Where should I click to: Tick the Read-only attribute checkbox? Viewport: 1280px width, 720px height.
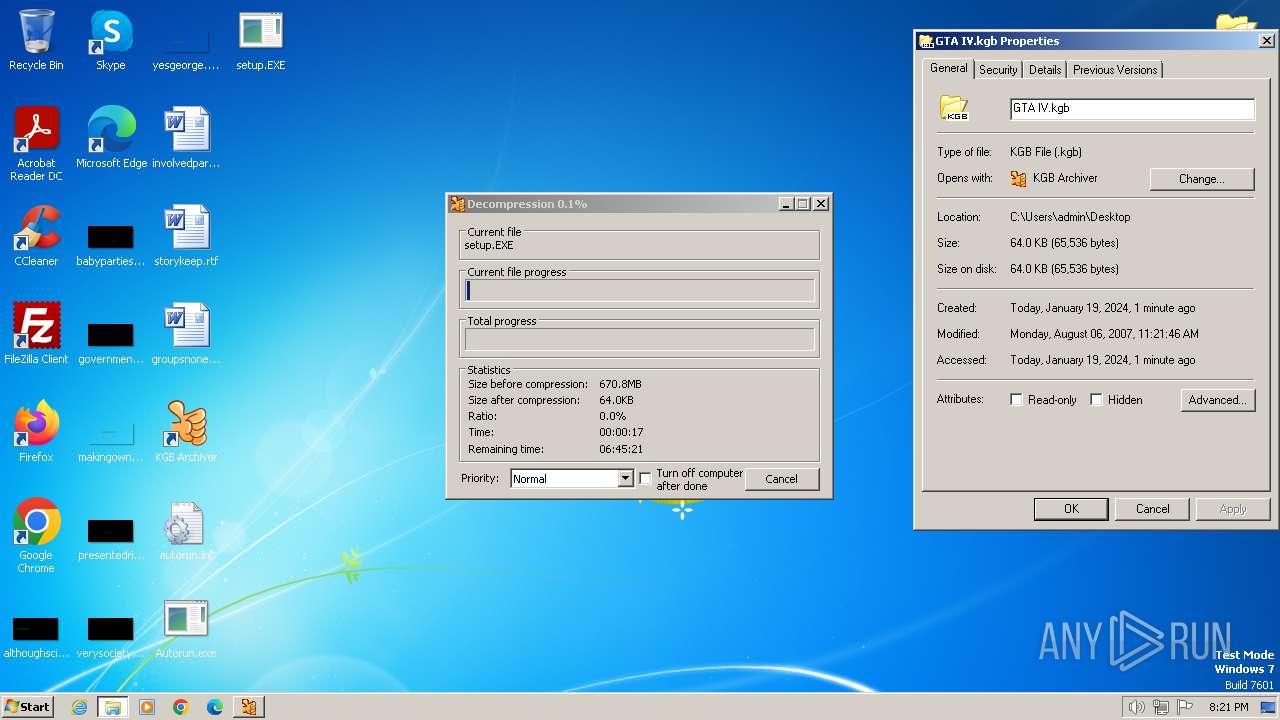click(x=1016, y=400)
